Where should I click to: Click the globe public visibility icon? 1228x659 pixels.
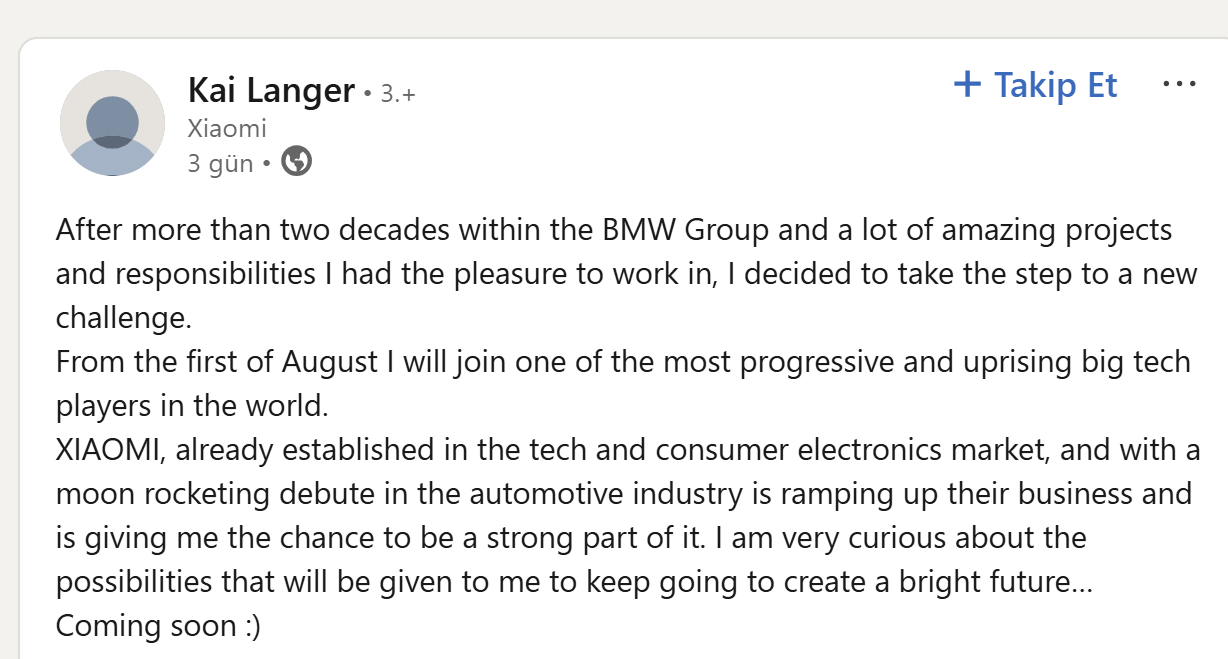pos(296,161)
